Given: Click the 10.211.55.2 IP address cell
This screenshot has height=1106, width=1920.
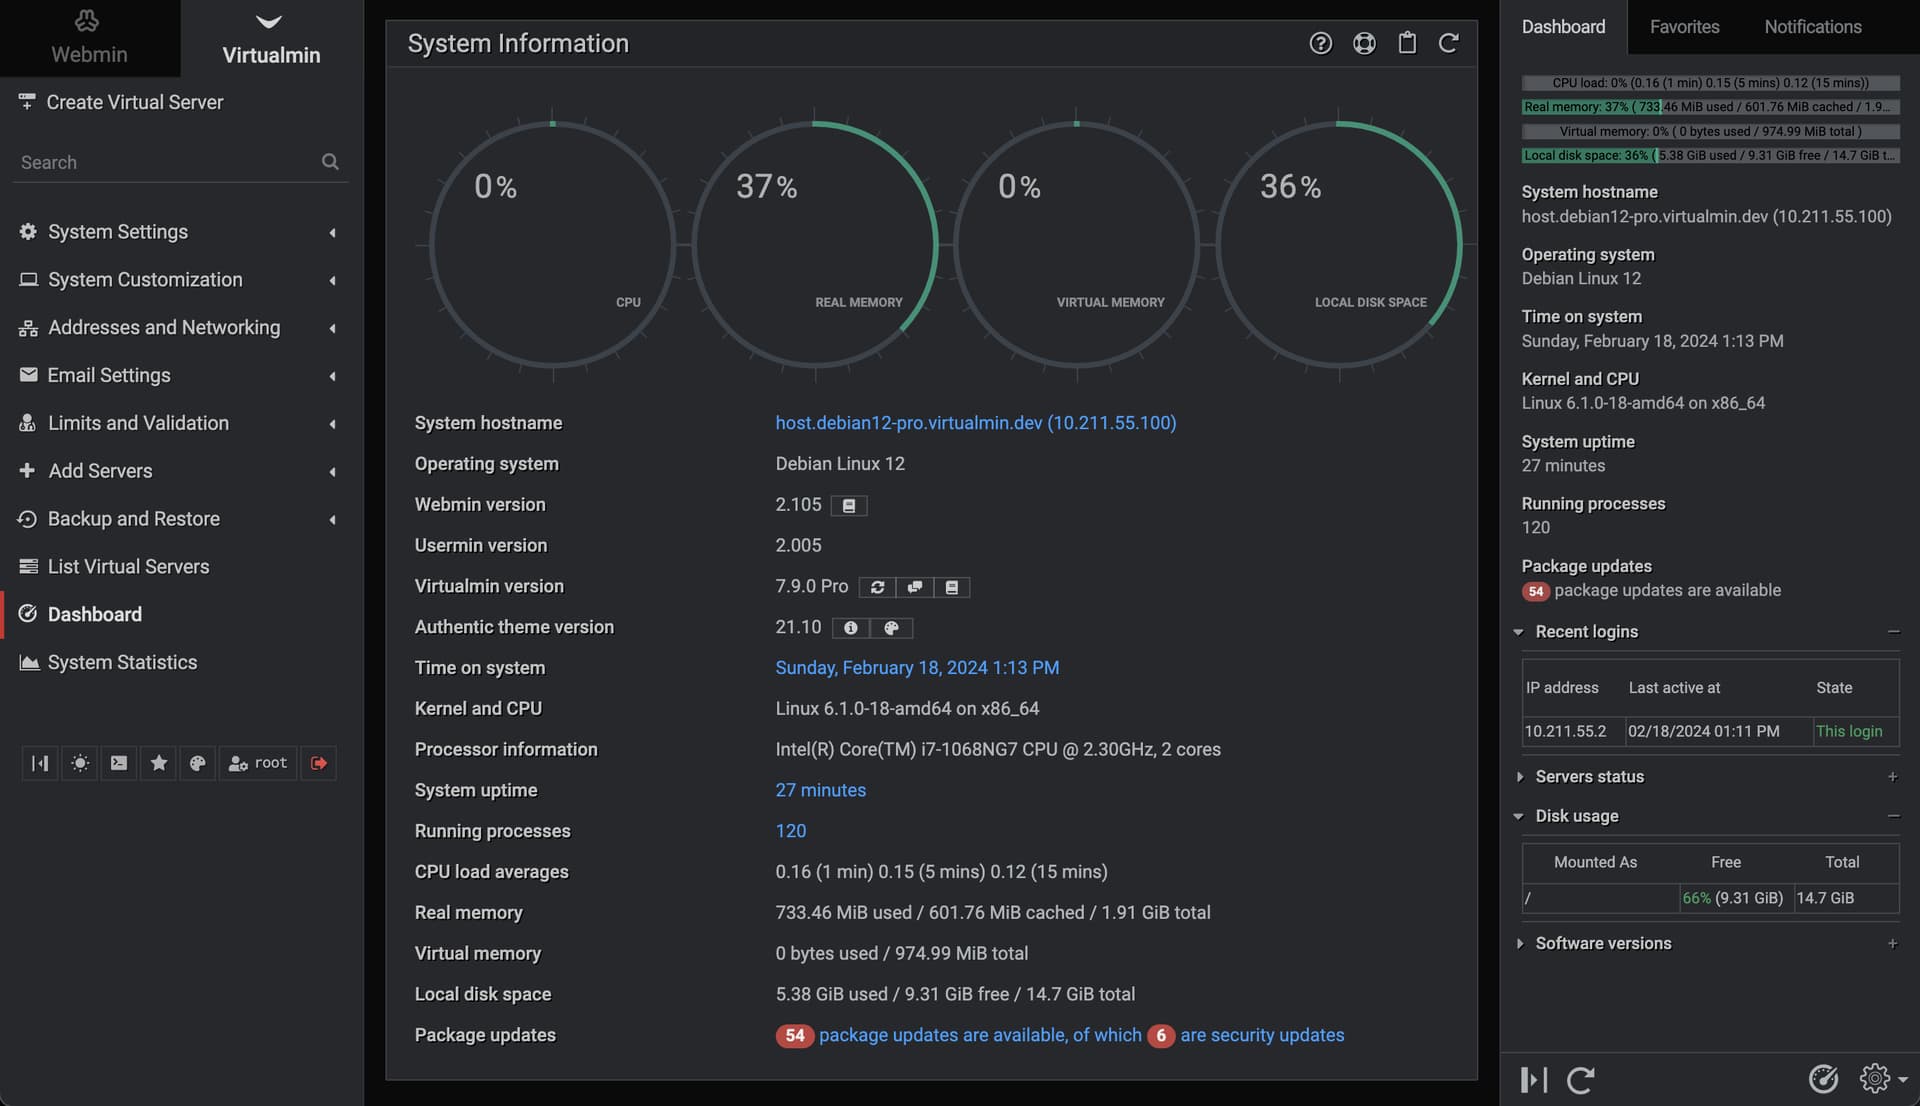Looking at the screenshot, I should (1573, 731).
